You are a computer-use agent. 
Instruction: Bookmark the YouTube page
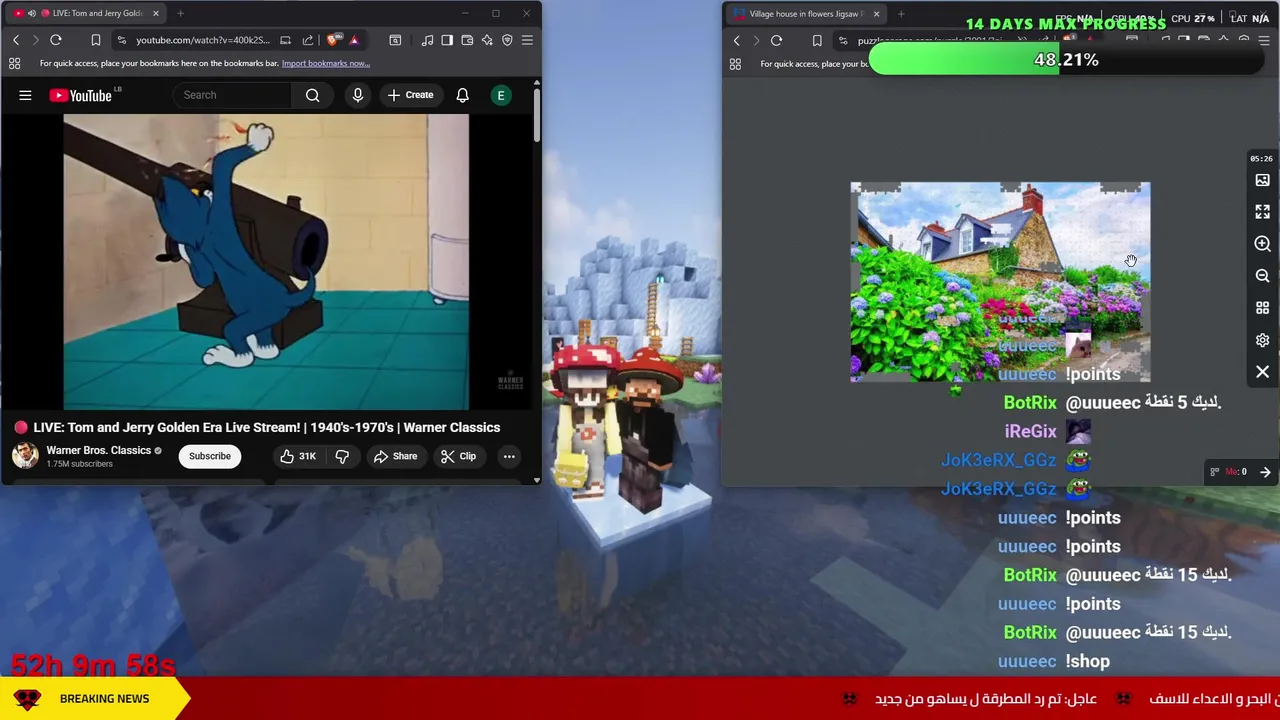pos(96,40)
